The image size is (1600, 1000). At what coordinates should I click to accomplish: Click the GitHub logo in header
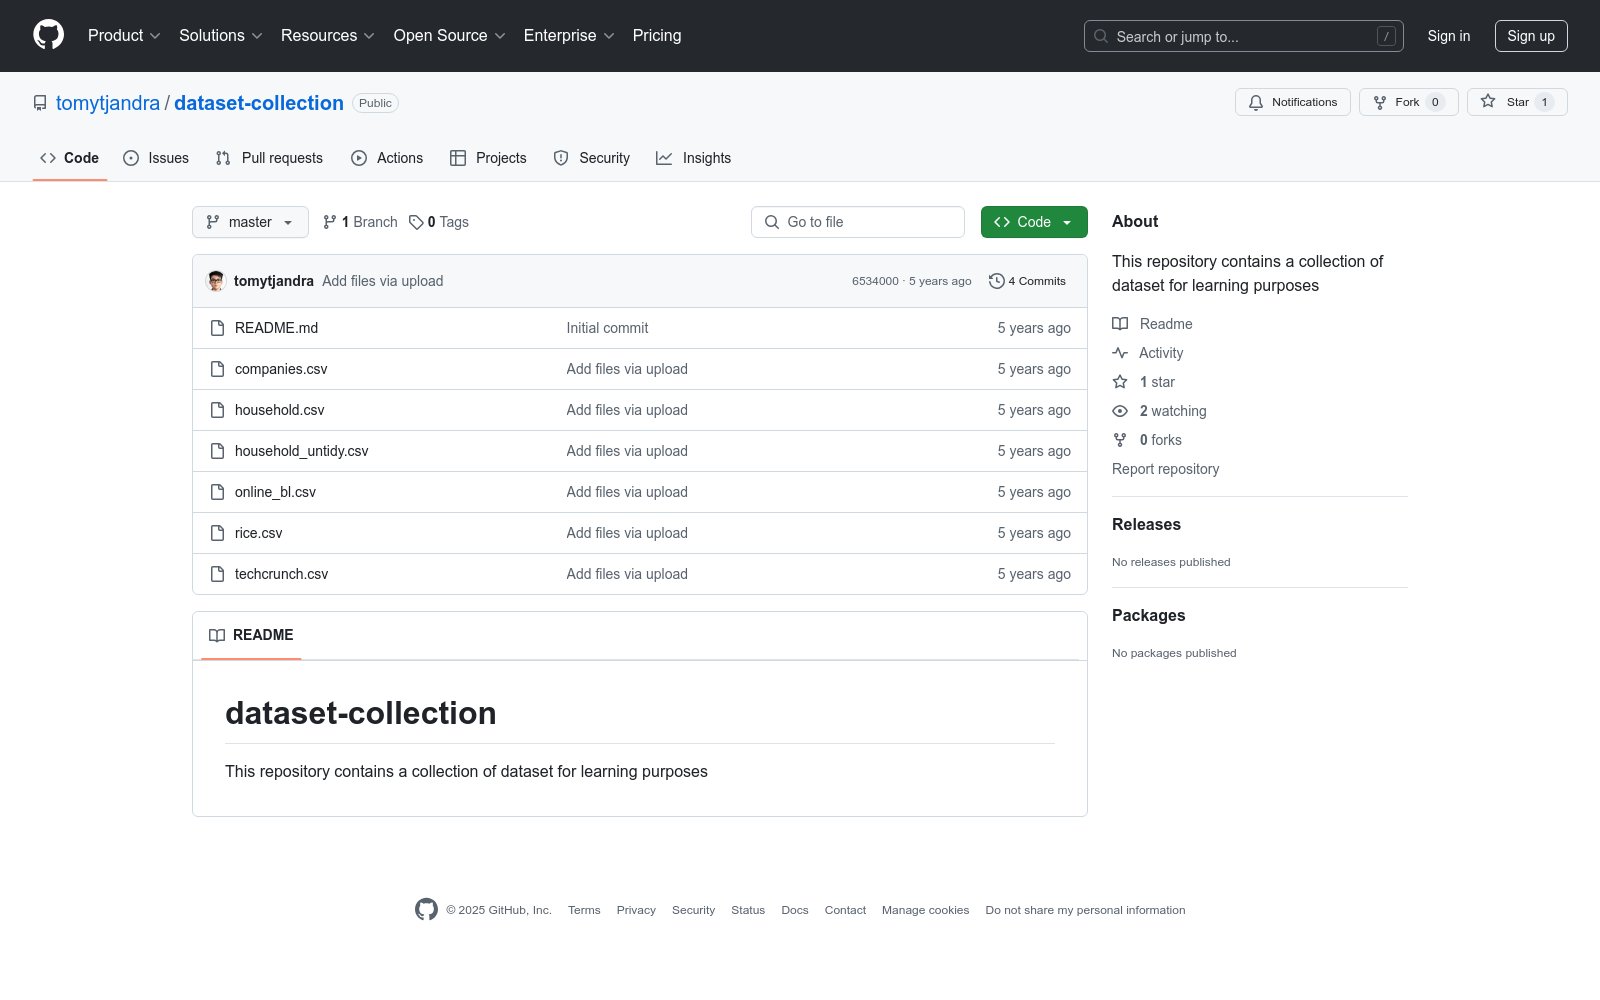coord(48,35)
